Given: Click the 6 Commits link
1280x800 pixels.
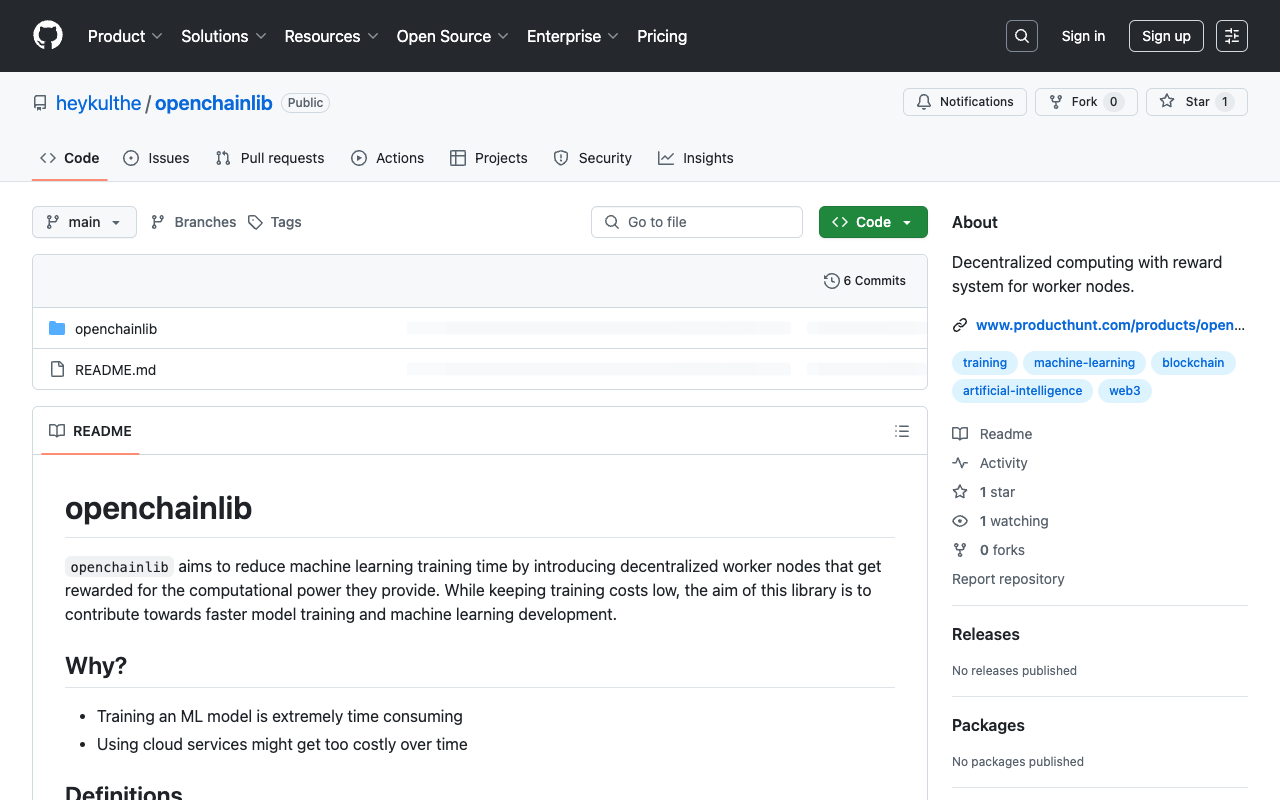Looking at the screenshot, I should [x=865, y=281].
